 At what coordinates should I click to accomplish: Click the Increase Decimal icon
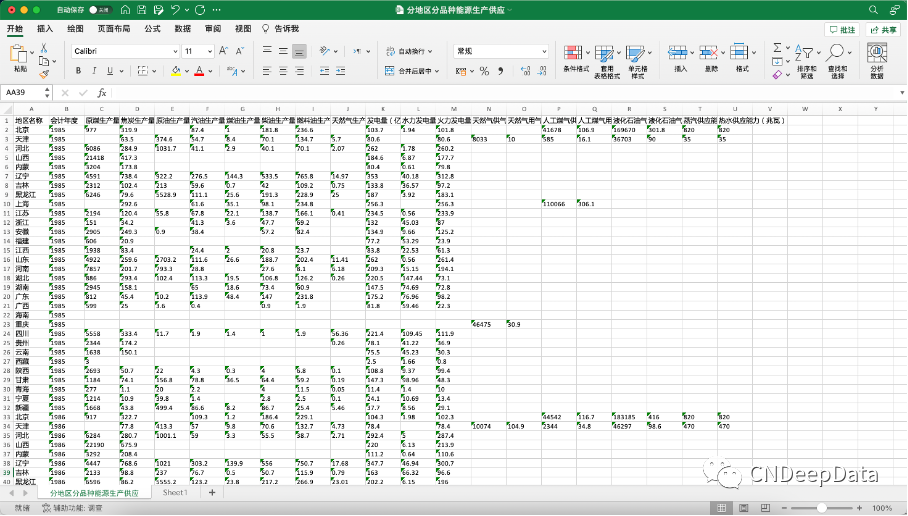click(525, 71)
